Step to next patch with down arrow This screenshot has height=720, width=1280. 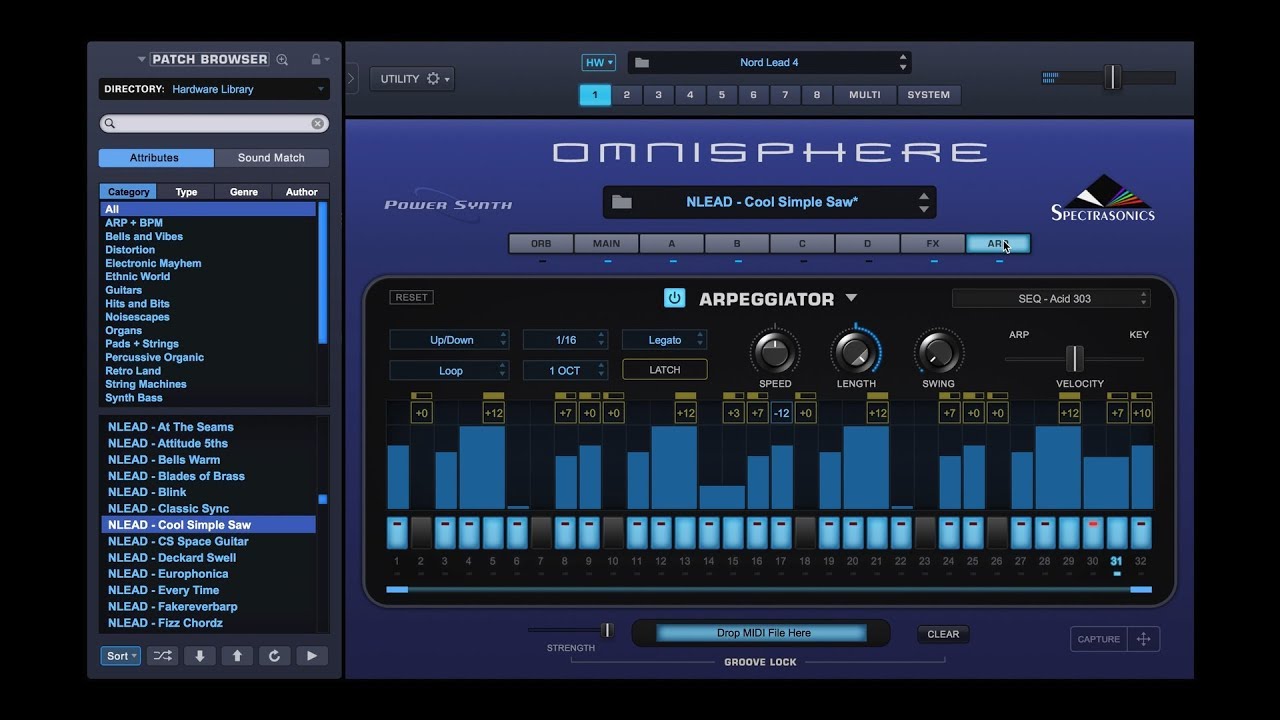tap(200, 656)
